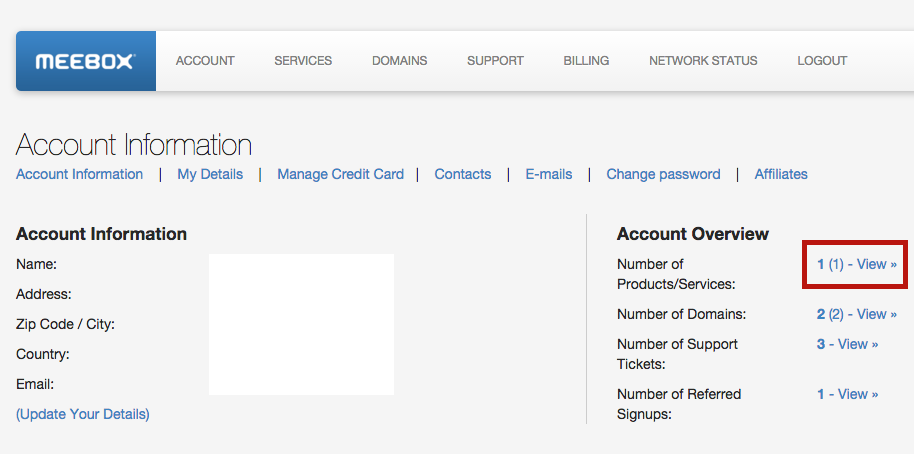
Task: Click the 'Number of Domains:' label
Action: coord(681,314)
